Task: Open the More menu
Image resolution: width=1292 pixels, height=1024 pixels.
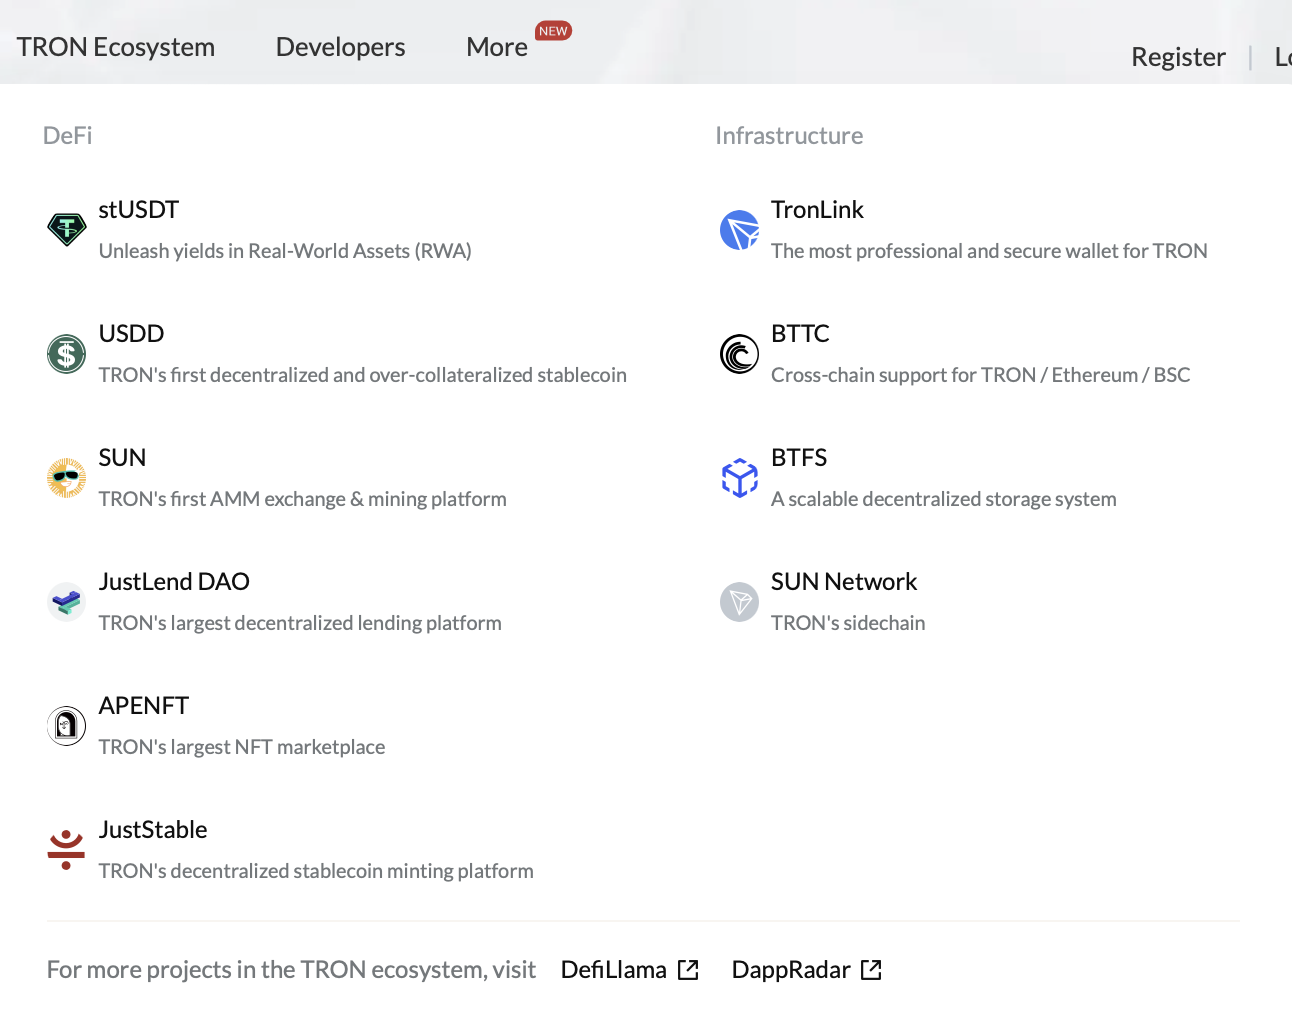Action: coord(497,47)
